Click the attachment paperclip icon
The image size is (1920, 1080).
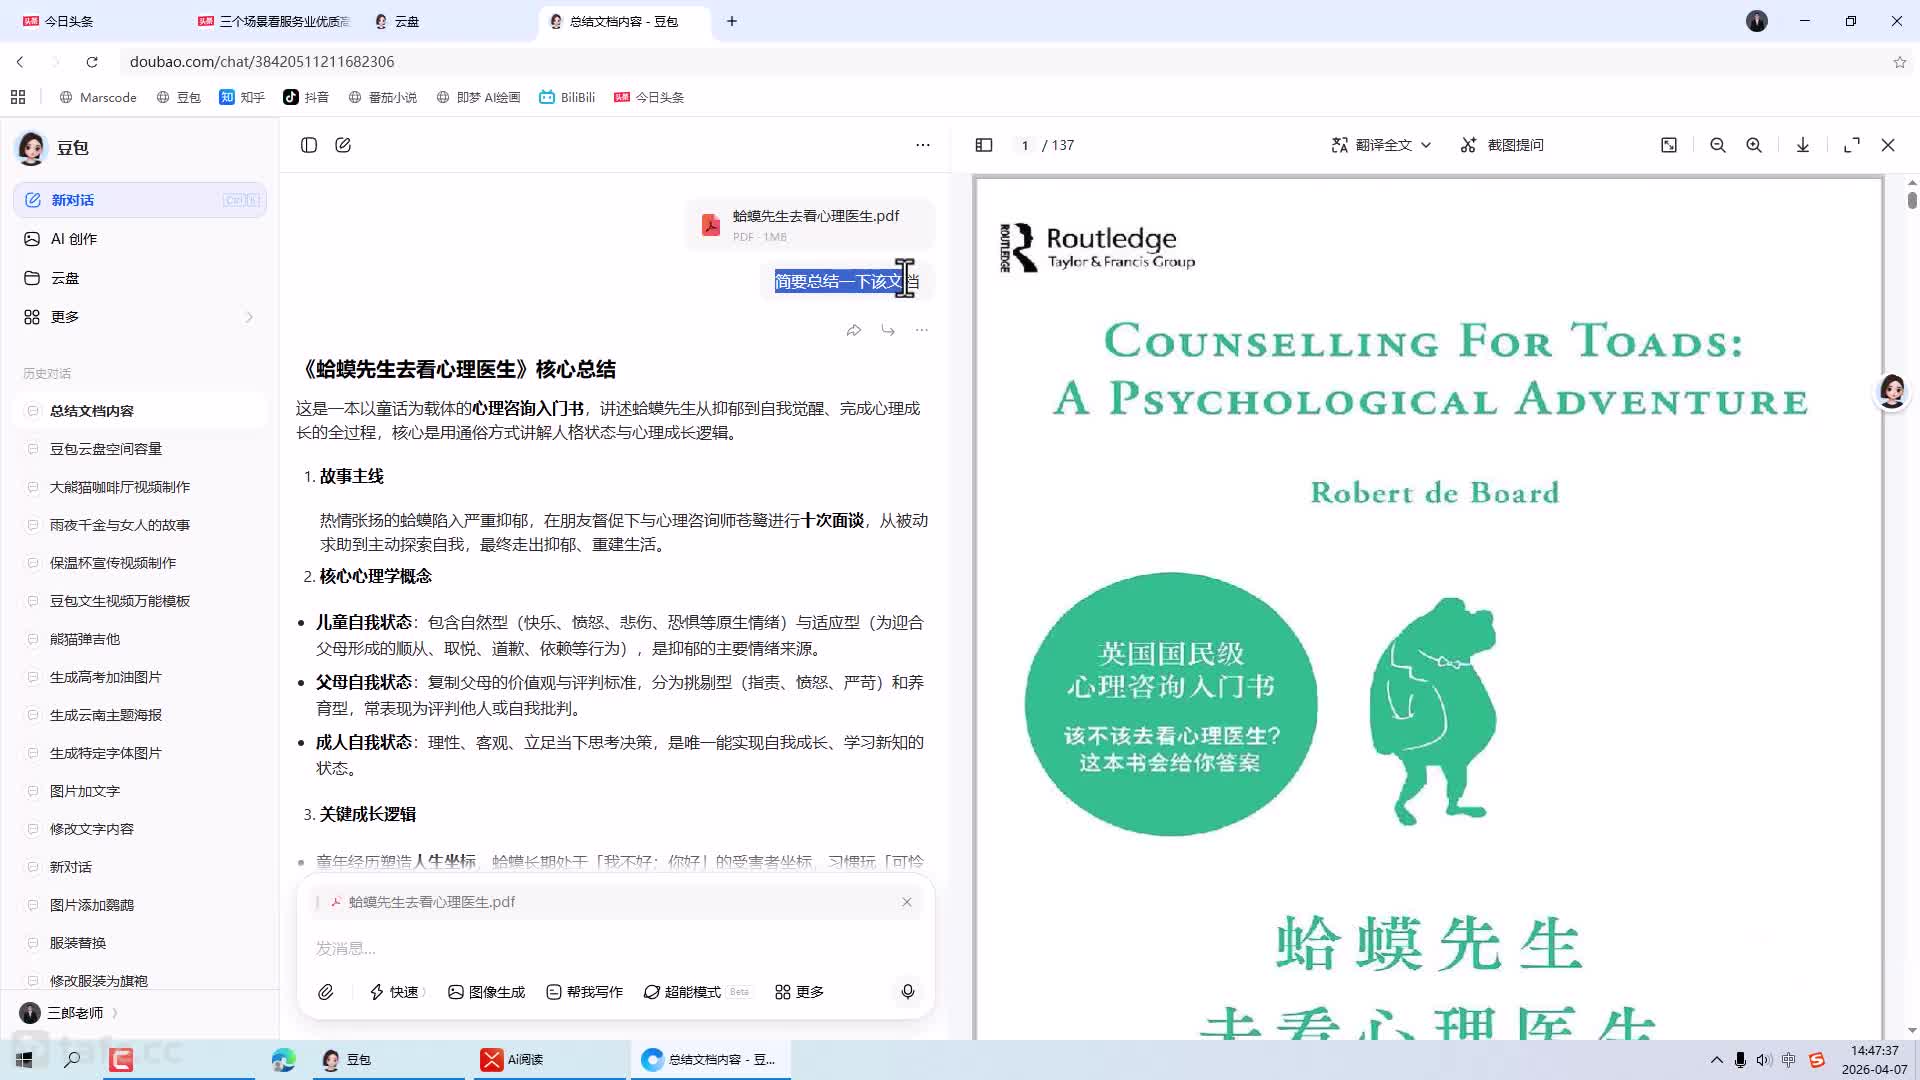[326, 992]
